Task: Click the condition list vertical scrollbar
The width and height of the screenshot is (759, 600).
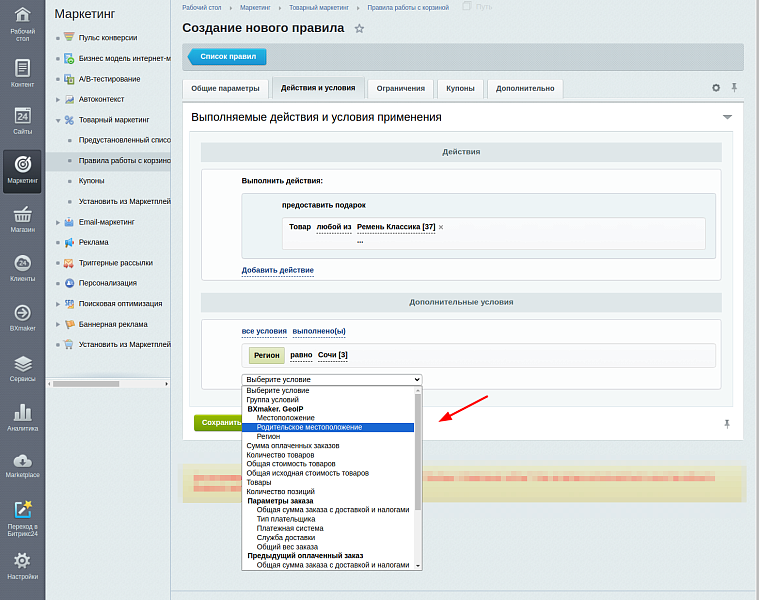Action: pyautogui.click(x=418, y=450)
